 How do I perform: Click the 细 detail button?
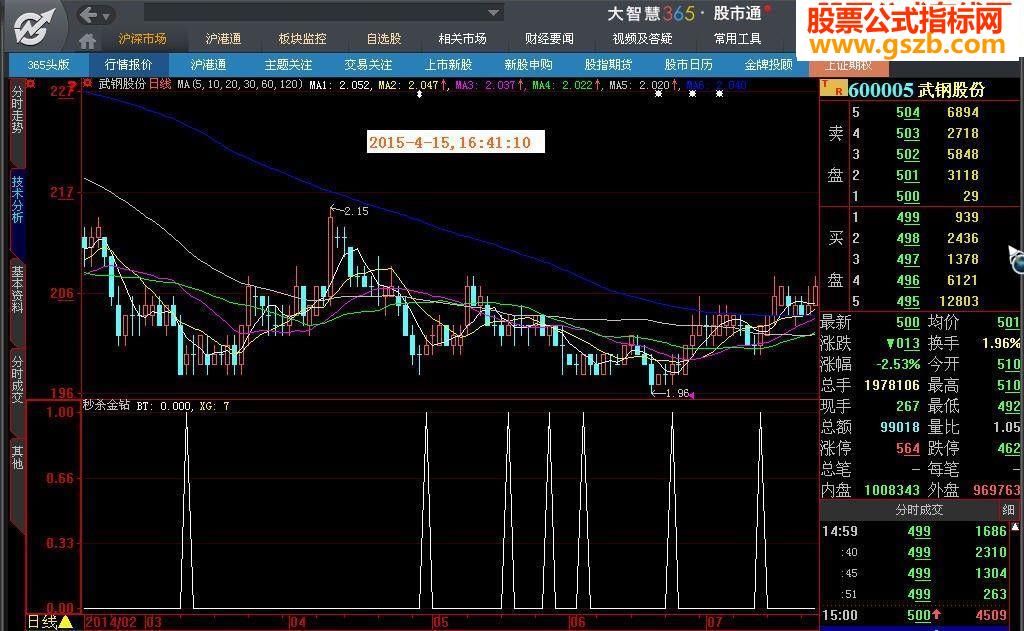click(1008, 510)
